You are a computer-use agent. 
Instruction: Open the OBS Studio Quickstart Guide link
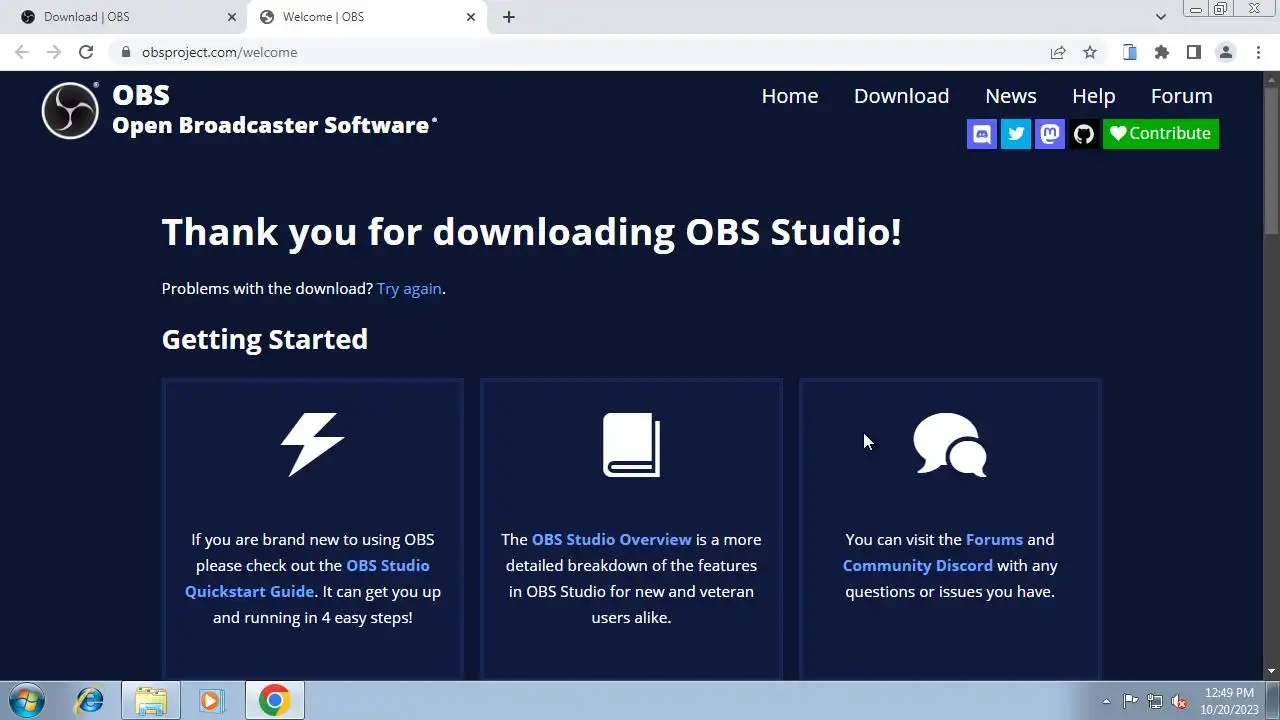click(x=307, y=578)
